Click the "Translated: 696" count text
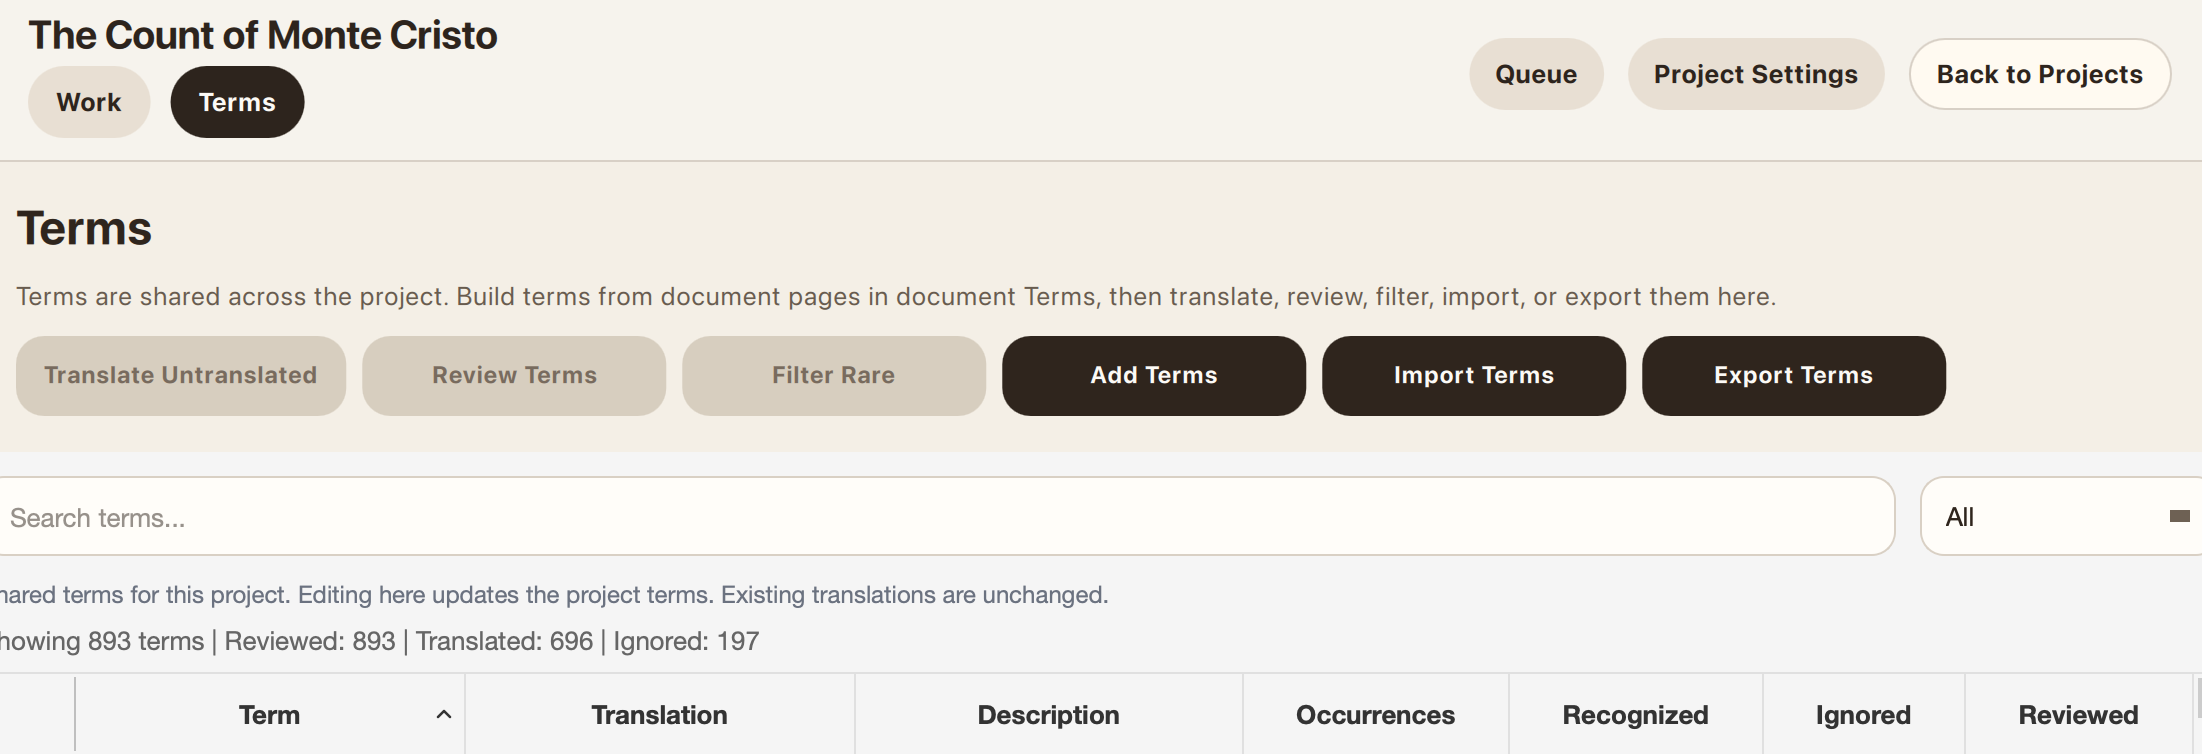 click(504, 641)
